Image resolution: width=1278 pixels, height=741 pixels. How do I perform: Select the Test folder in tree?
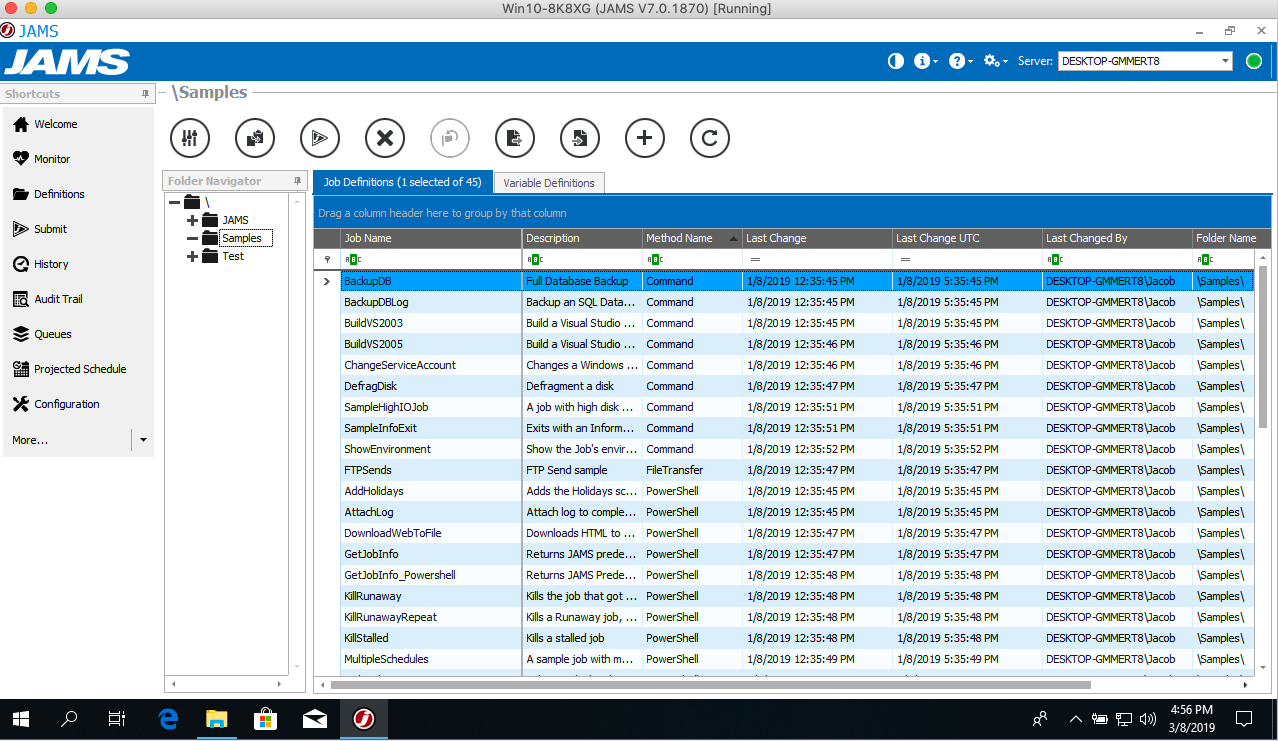coord(233,256)
